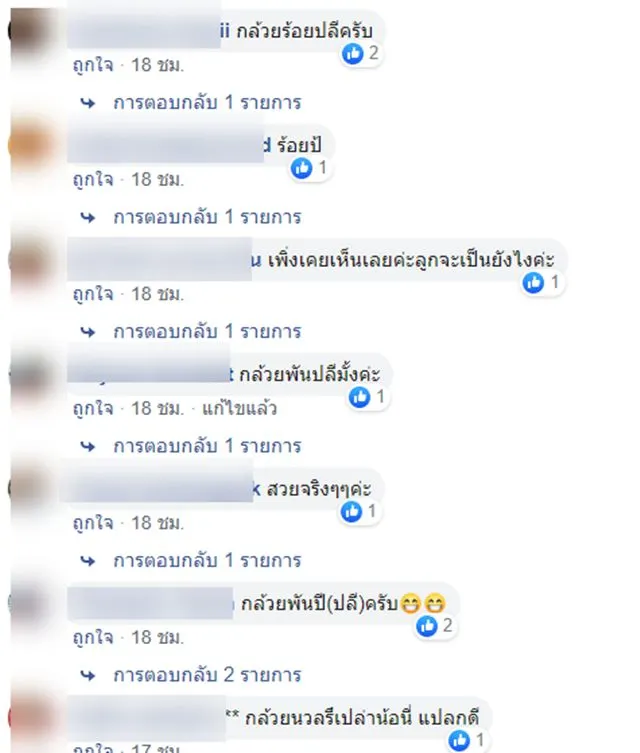640x753 pixels.
Task: Click like reaction on กล้วยพันปลีมั้งค่ะ comment
Action: (x=359, y=397)
